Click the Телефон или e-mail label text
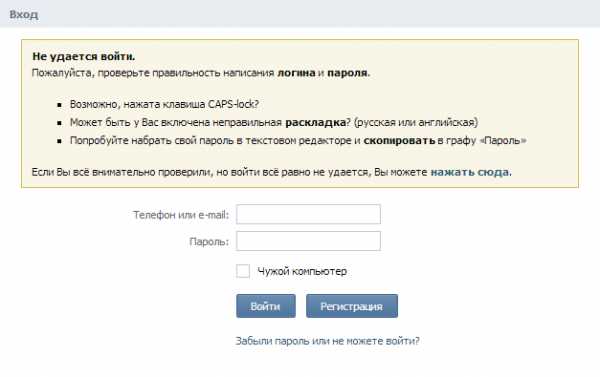This screenshot has width=600, height=377. [x=181, y=215]
